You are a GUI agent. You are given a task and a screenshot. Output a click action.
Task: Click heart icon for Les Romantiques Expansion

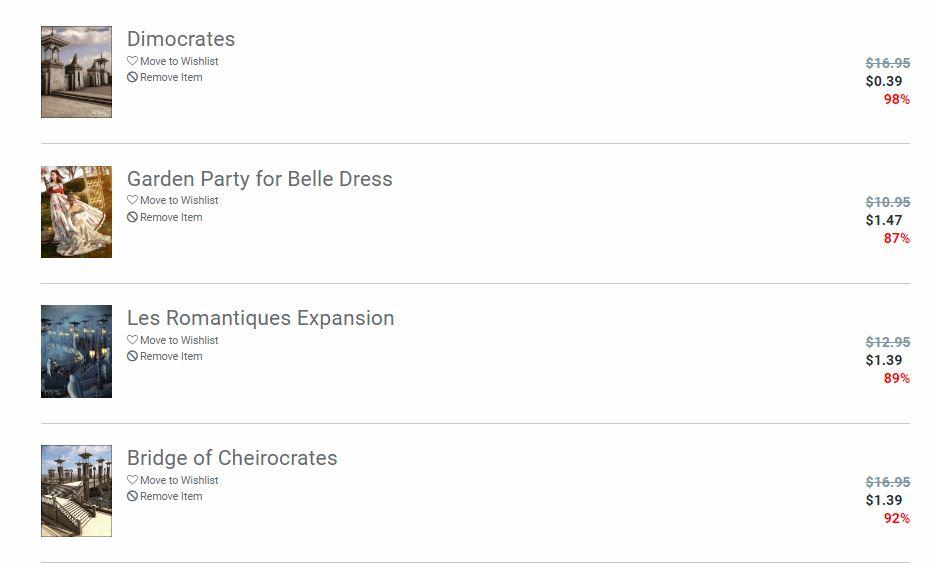[132, 340]
